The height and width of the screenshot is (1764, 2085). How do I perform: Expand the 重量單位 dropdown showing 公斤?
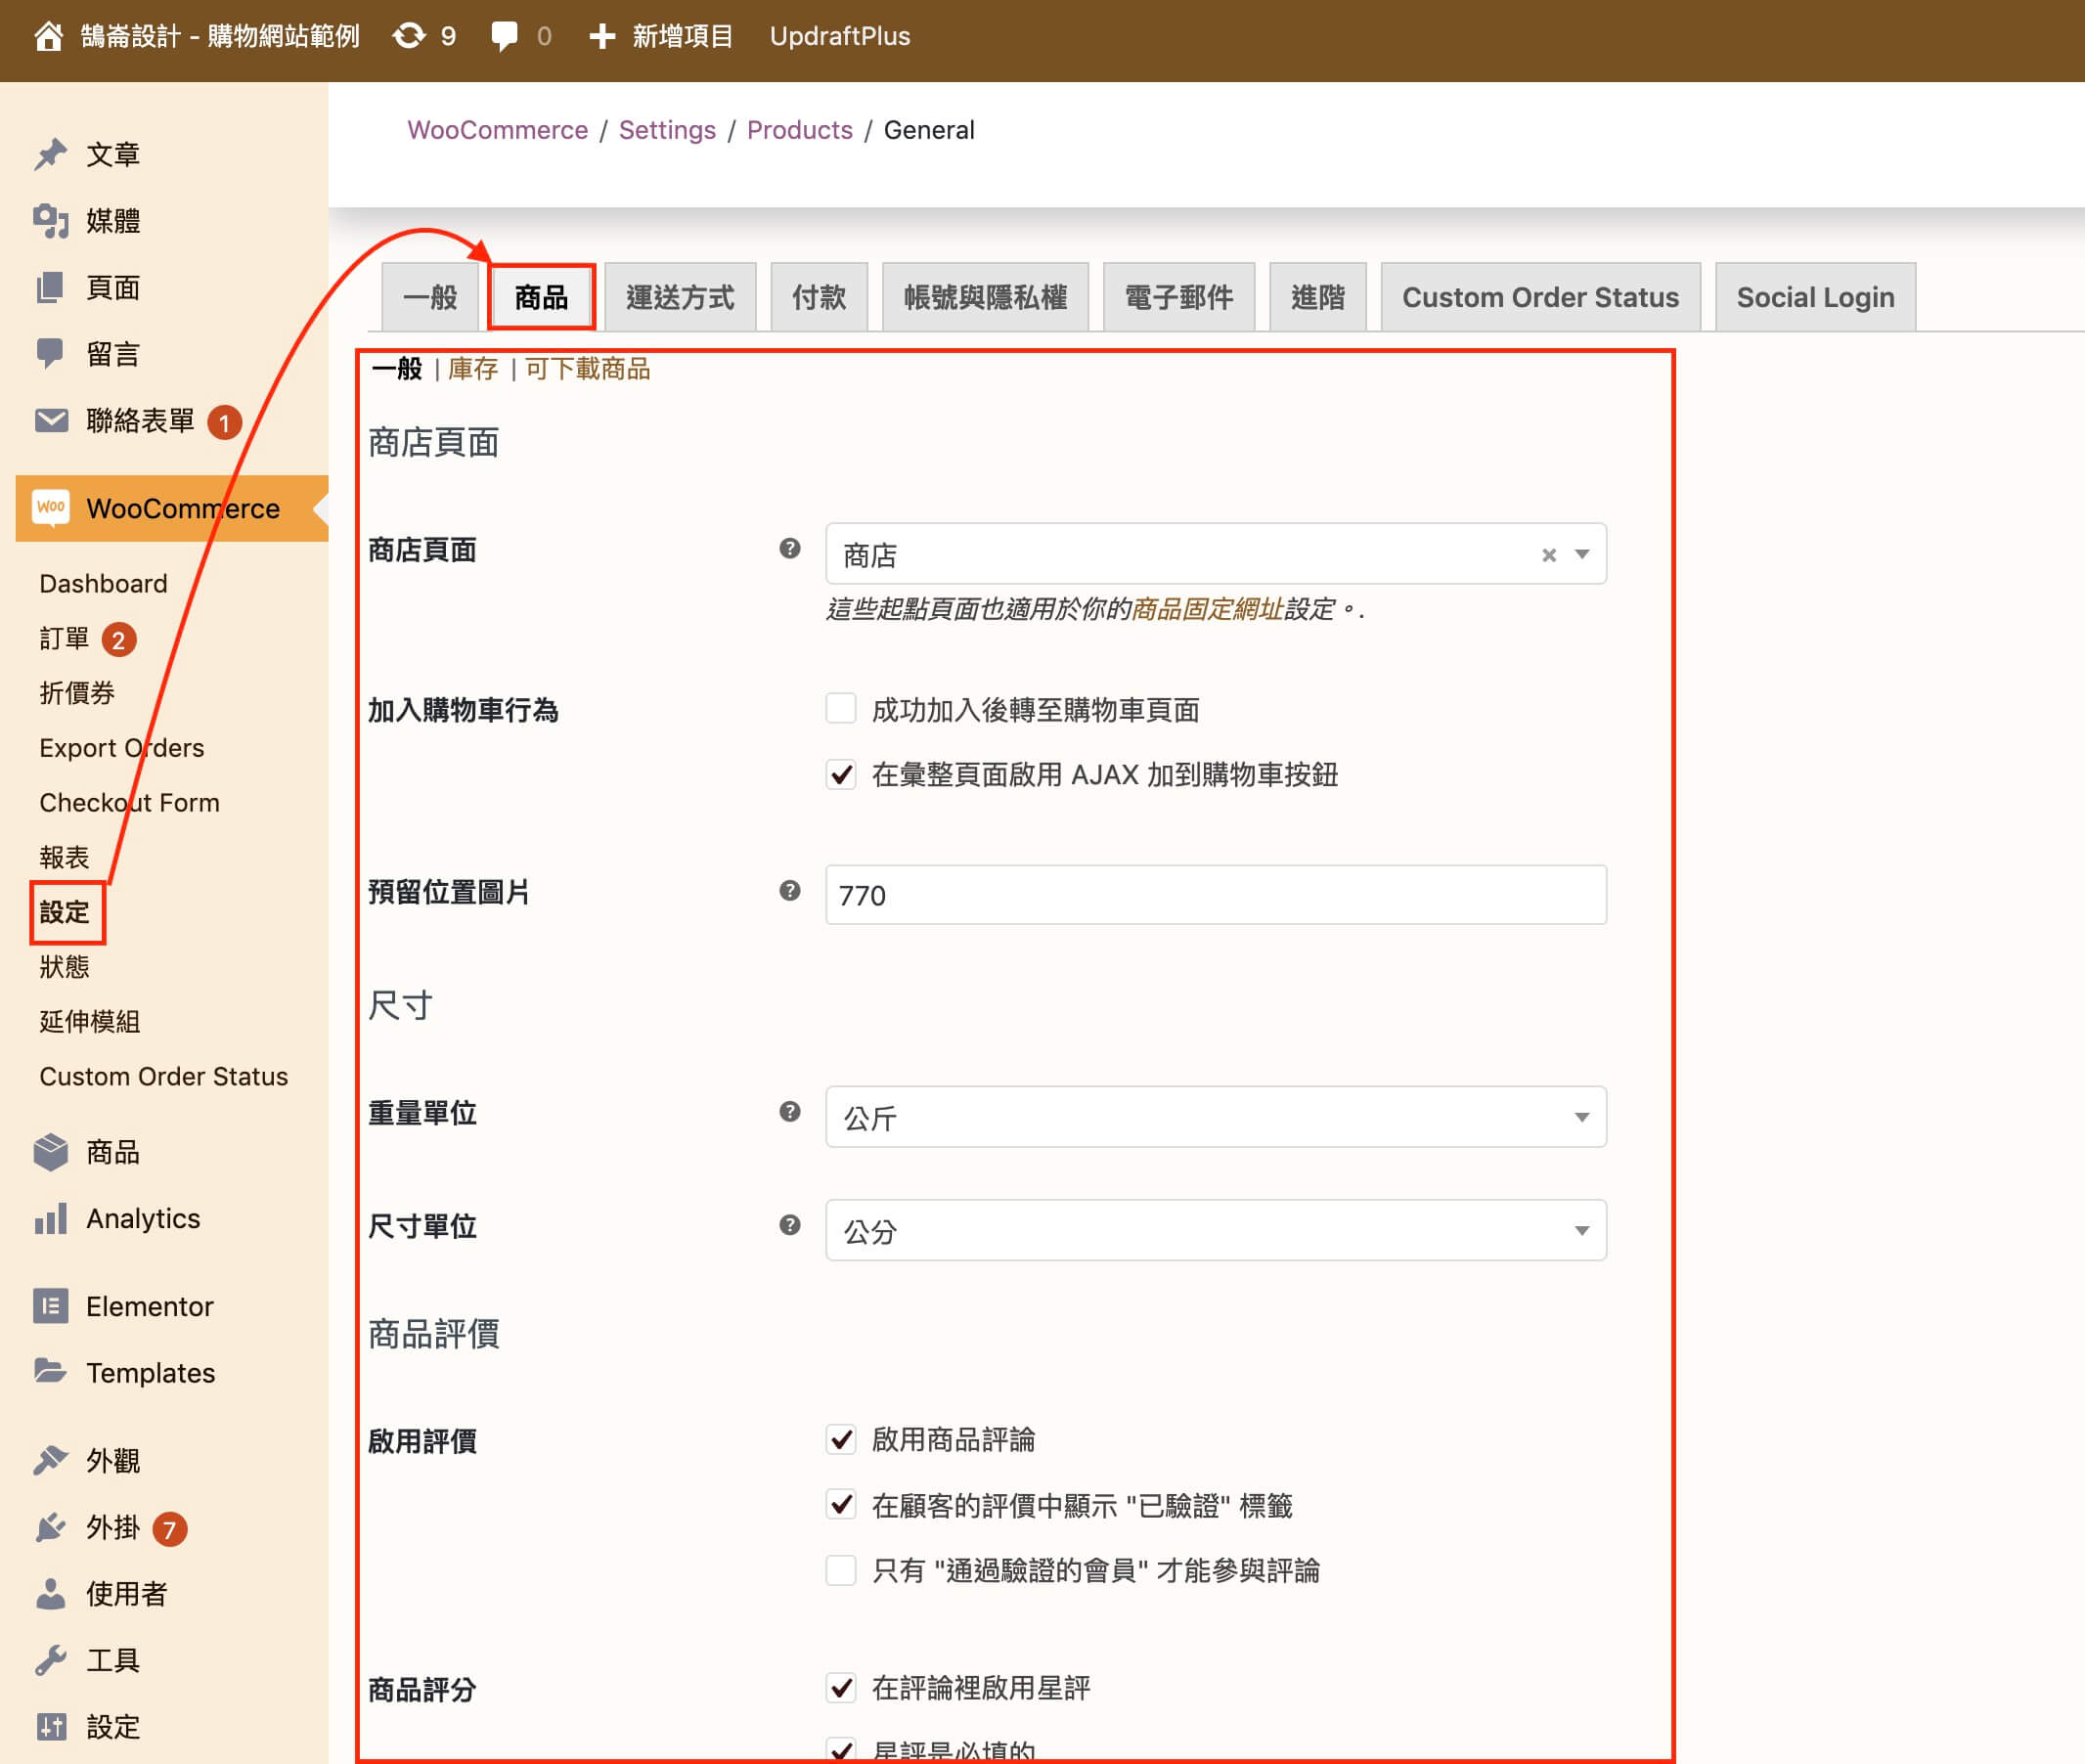[x=1215, y=1117]
